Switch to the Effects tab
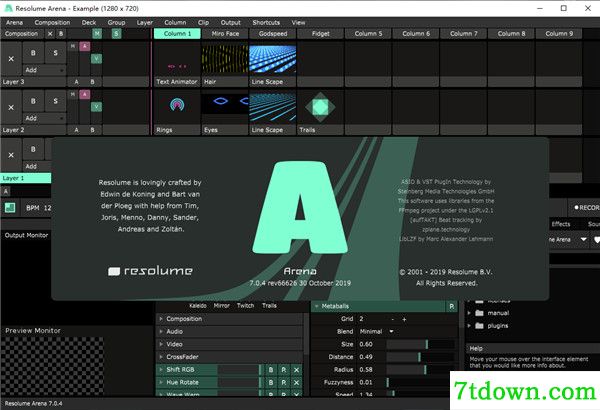This screenshot has height=410, width=600. tap(561, 224)
